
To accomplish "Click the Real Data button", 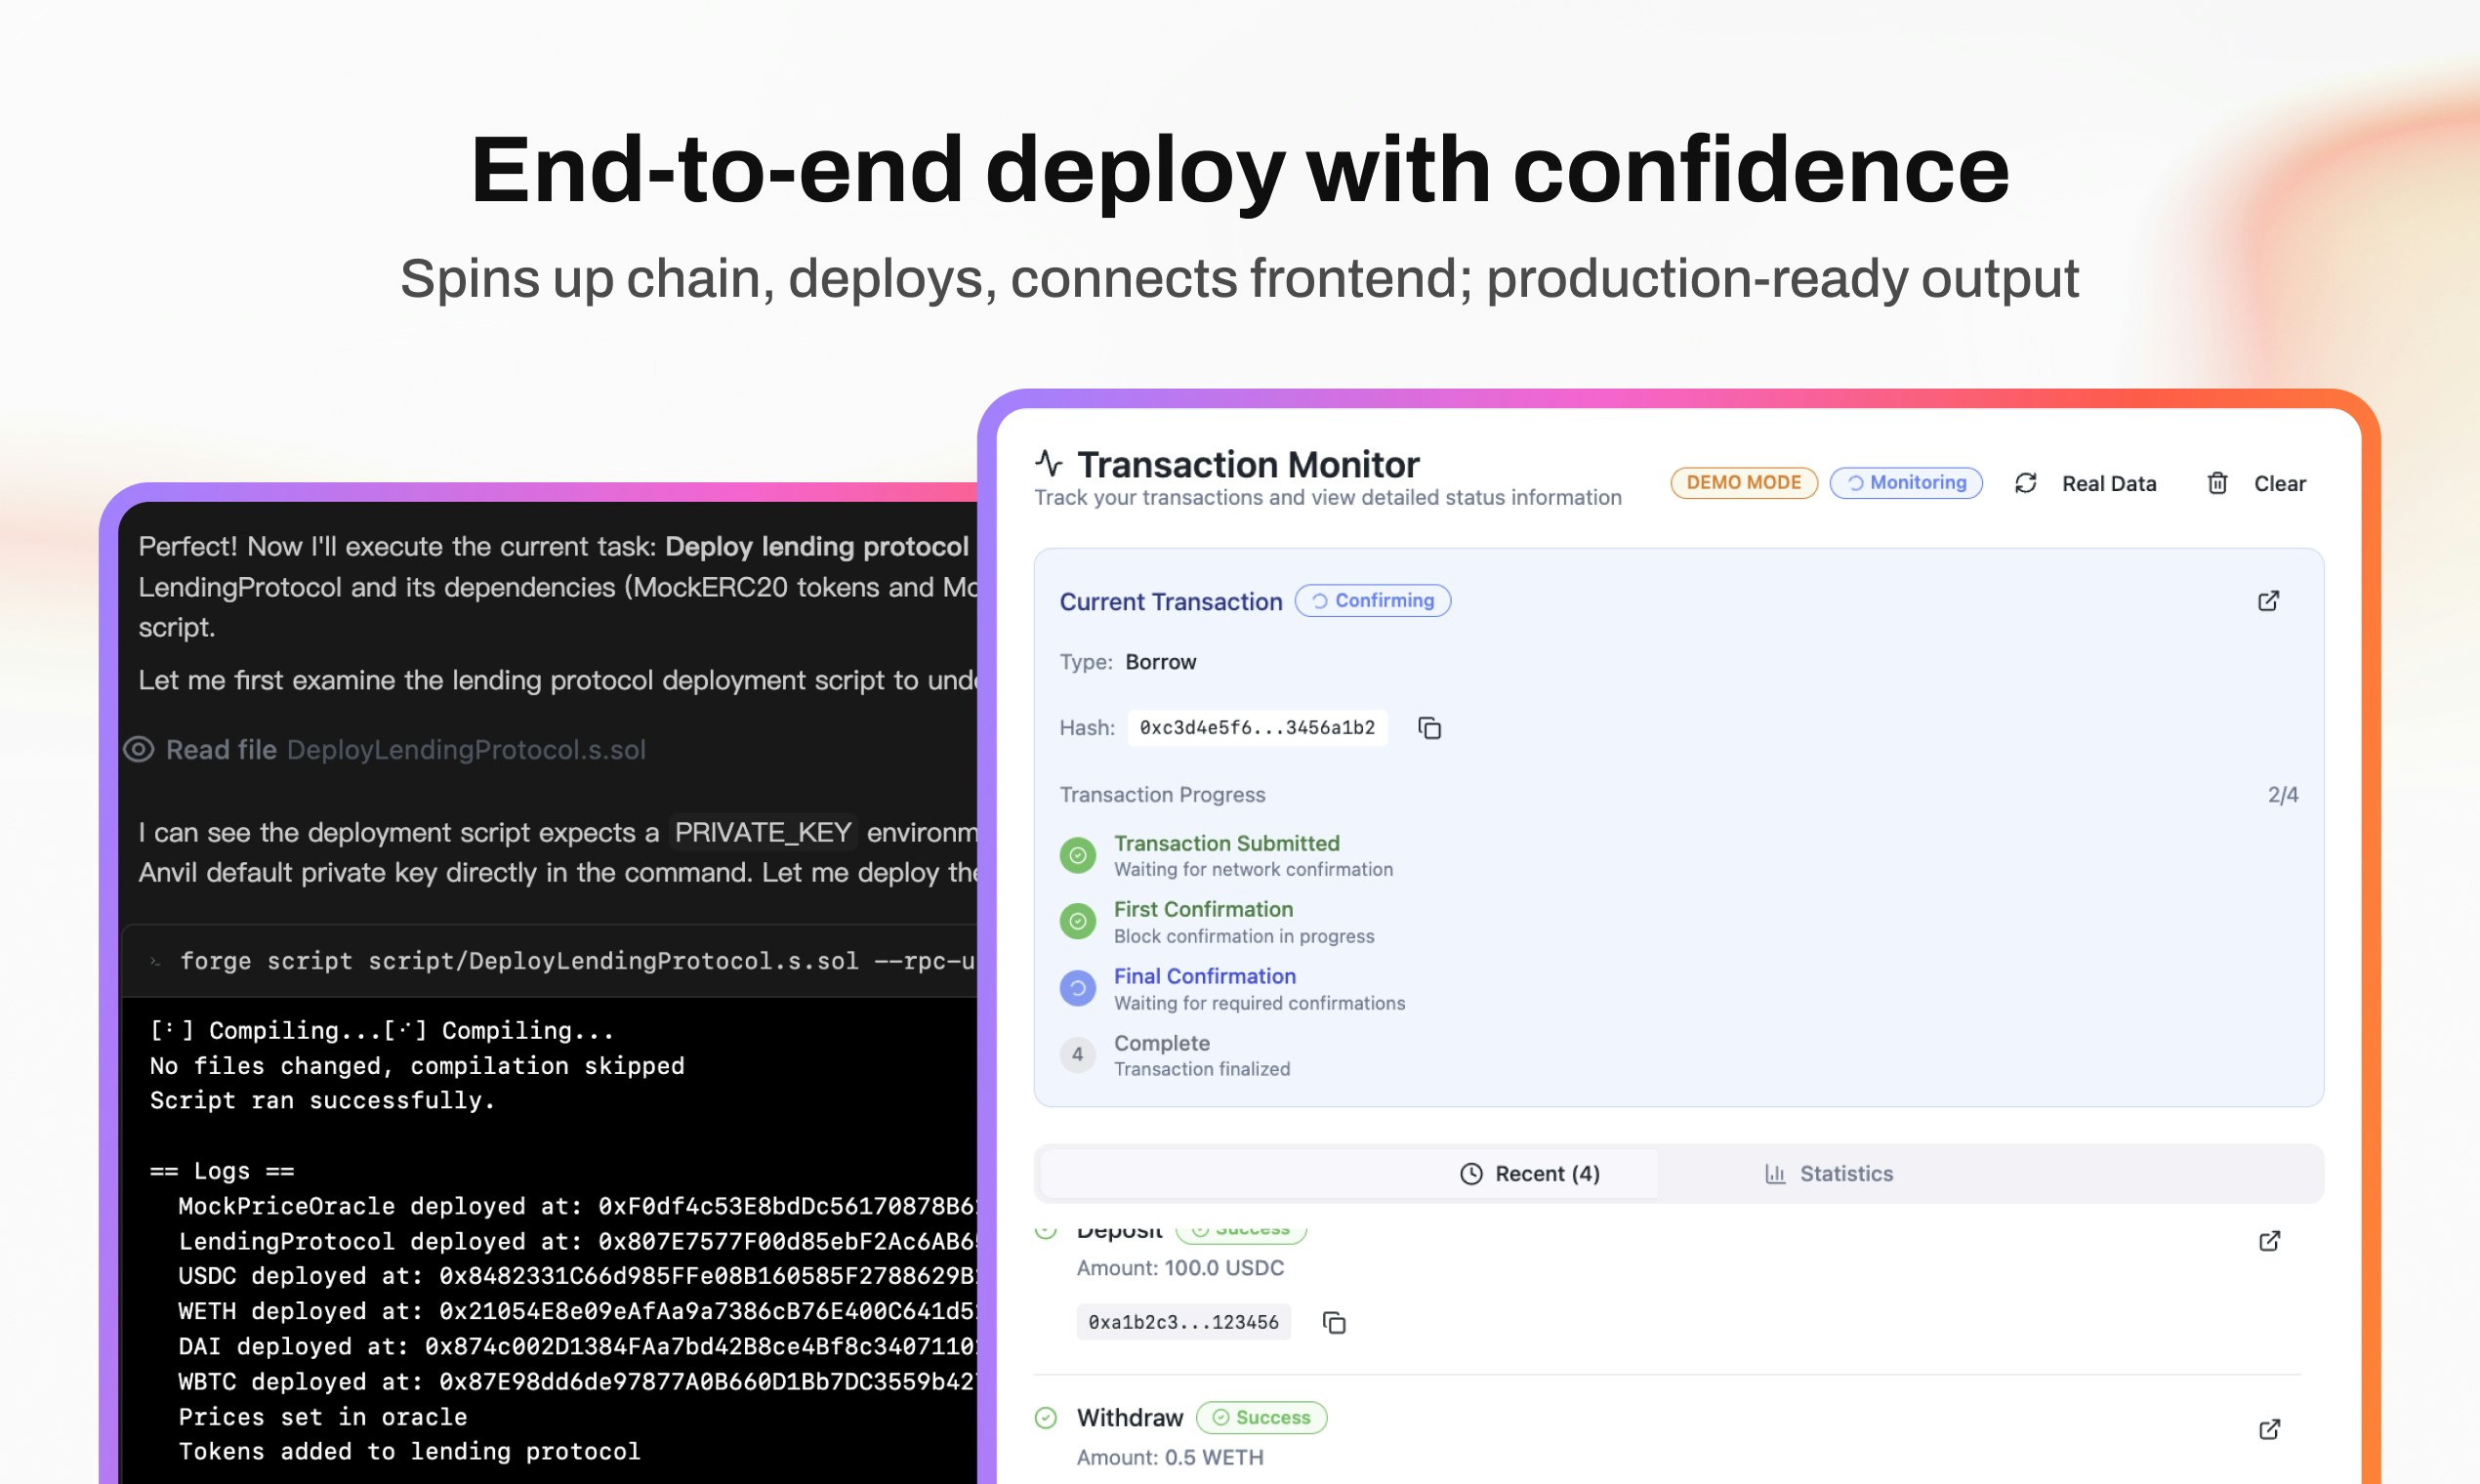I will pyautogui.click(x=2108, y=484).
